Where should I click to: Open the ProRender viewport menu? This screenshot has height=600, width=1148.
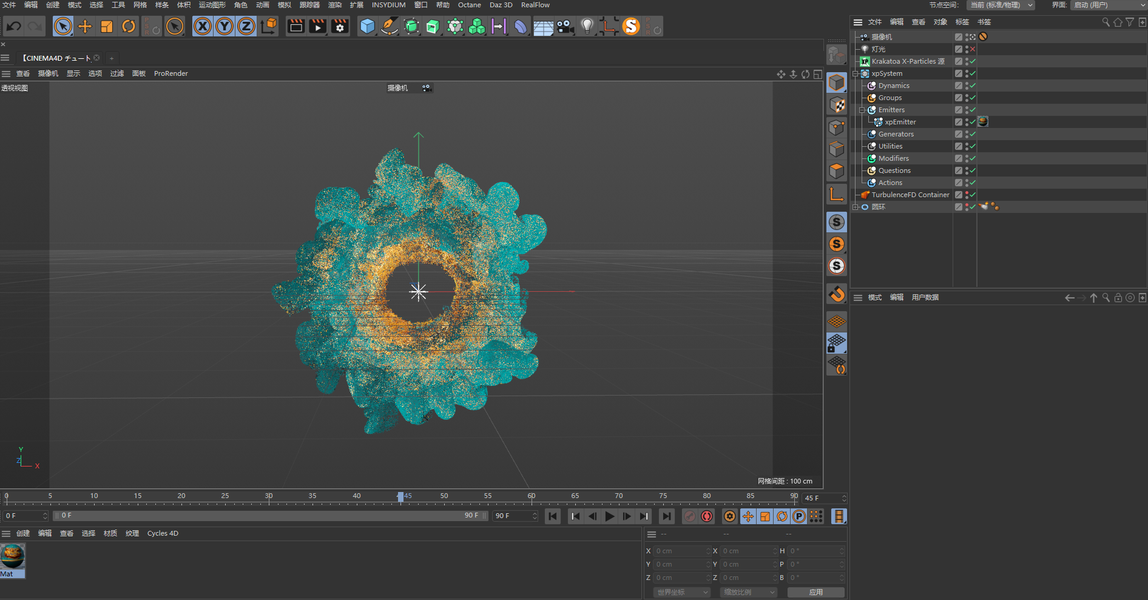pyautogui.click(x=170, y=74)
